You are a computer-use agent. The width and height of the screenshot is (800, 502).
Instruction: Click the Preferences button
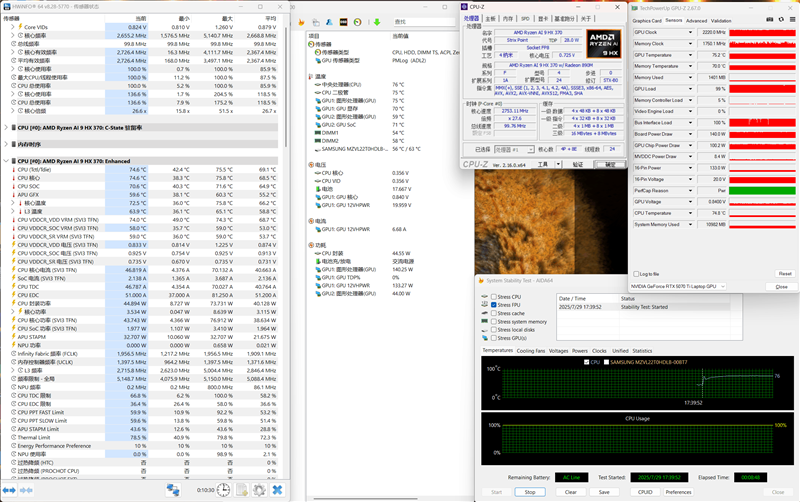click(x=678, y=492)
